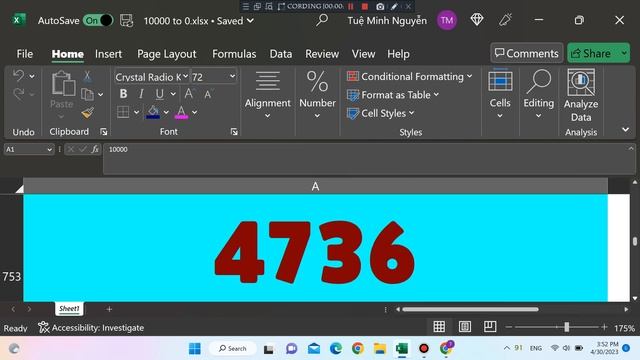Click the Redo icon
The width and height of the screenshot is (640, 360).
(18, 94)
